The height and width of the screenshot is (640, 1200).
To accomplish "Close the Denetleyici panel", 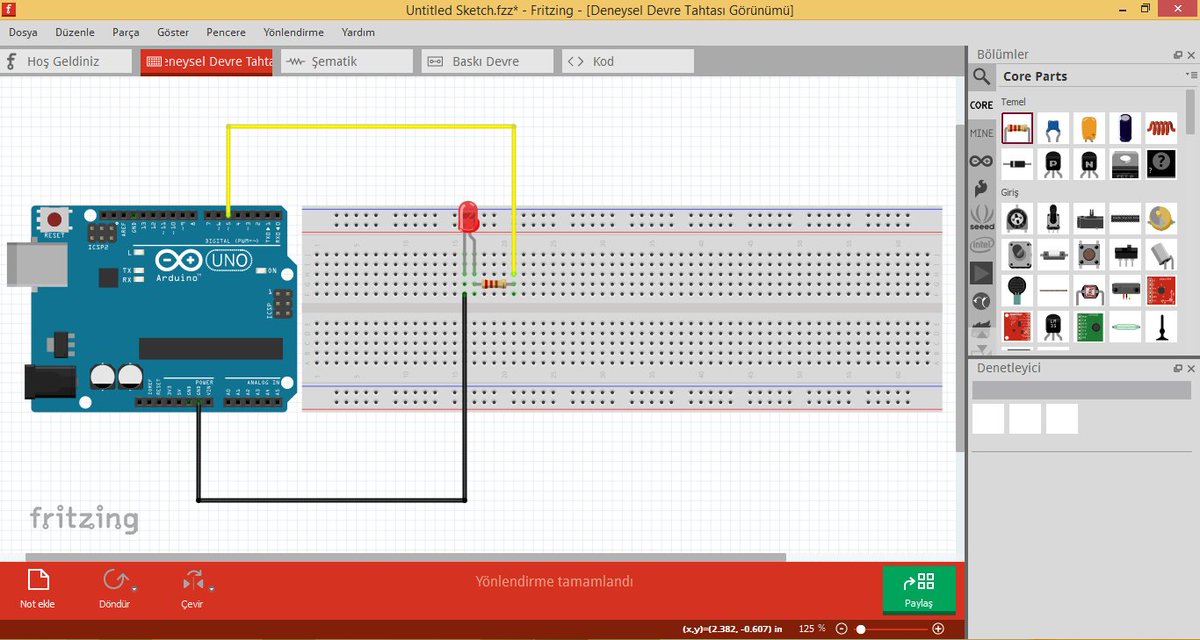I will point(1191,368).
